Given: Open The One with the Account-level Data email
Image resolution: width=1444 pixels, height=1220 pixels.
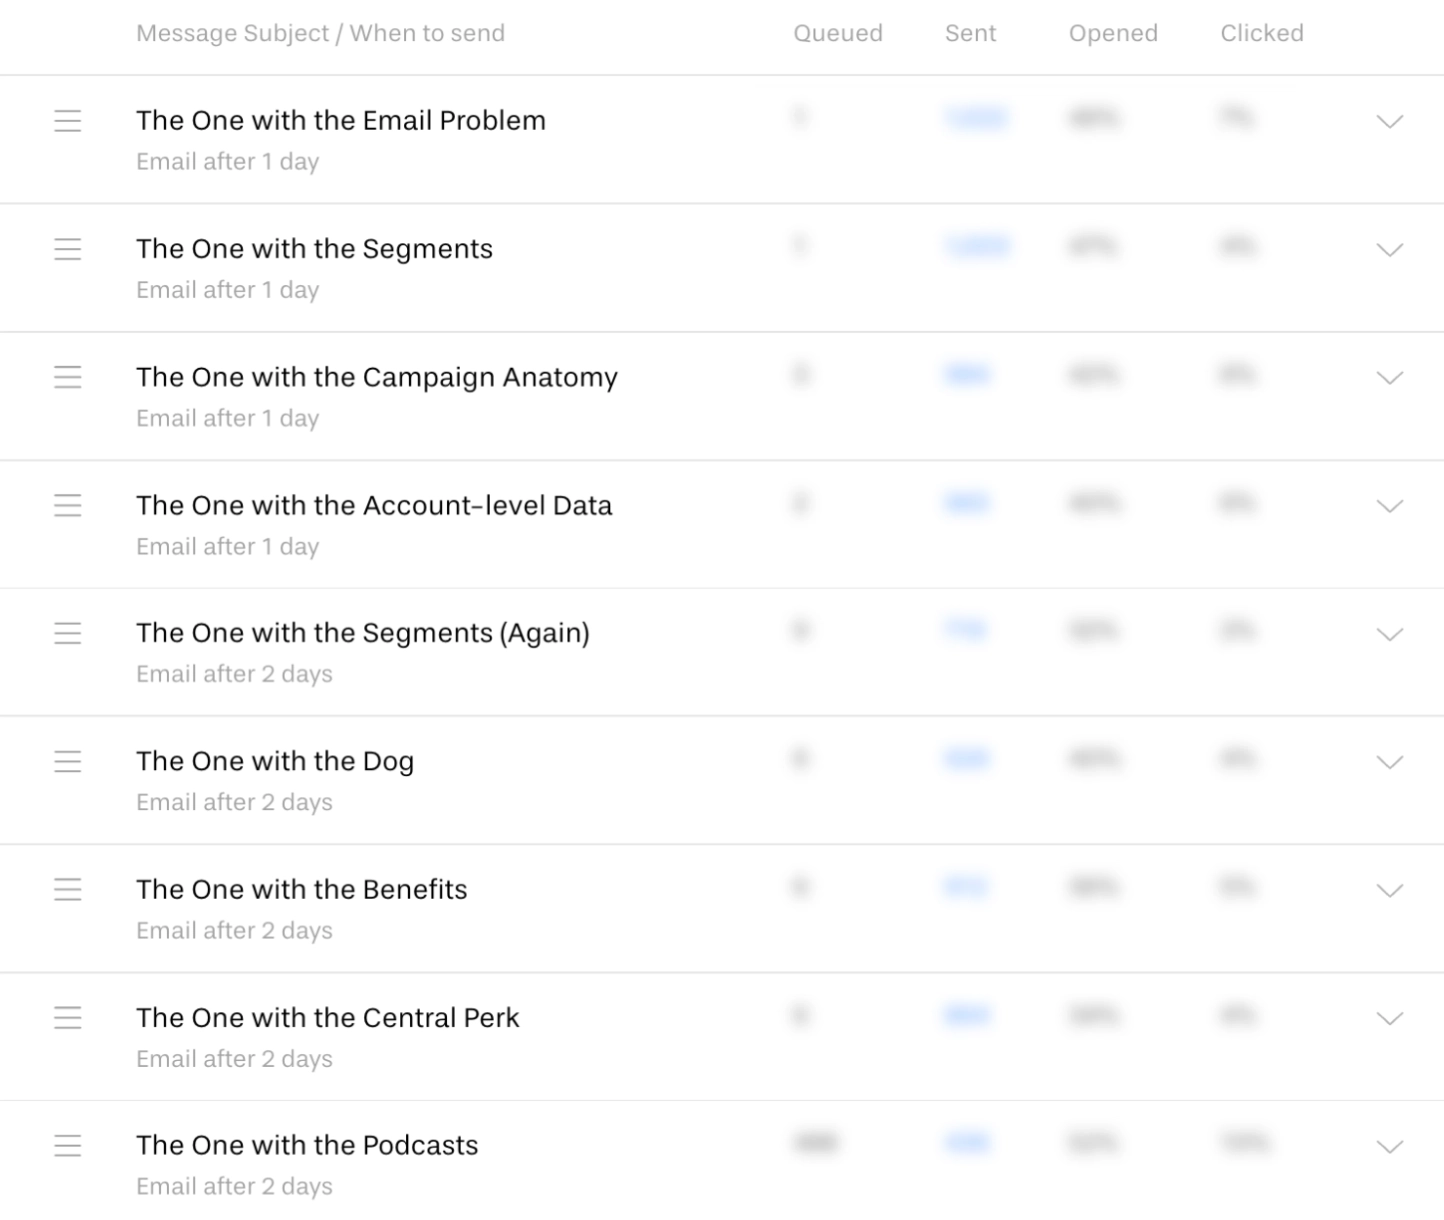Looking at the screenshot, I should pyautogui.click(x=374, y=506).
